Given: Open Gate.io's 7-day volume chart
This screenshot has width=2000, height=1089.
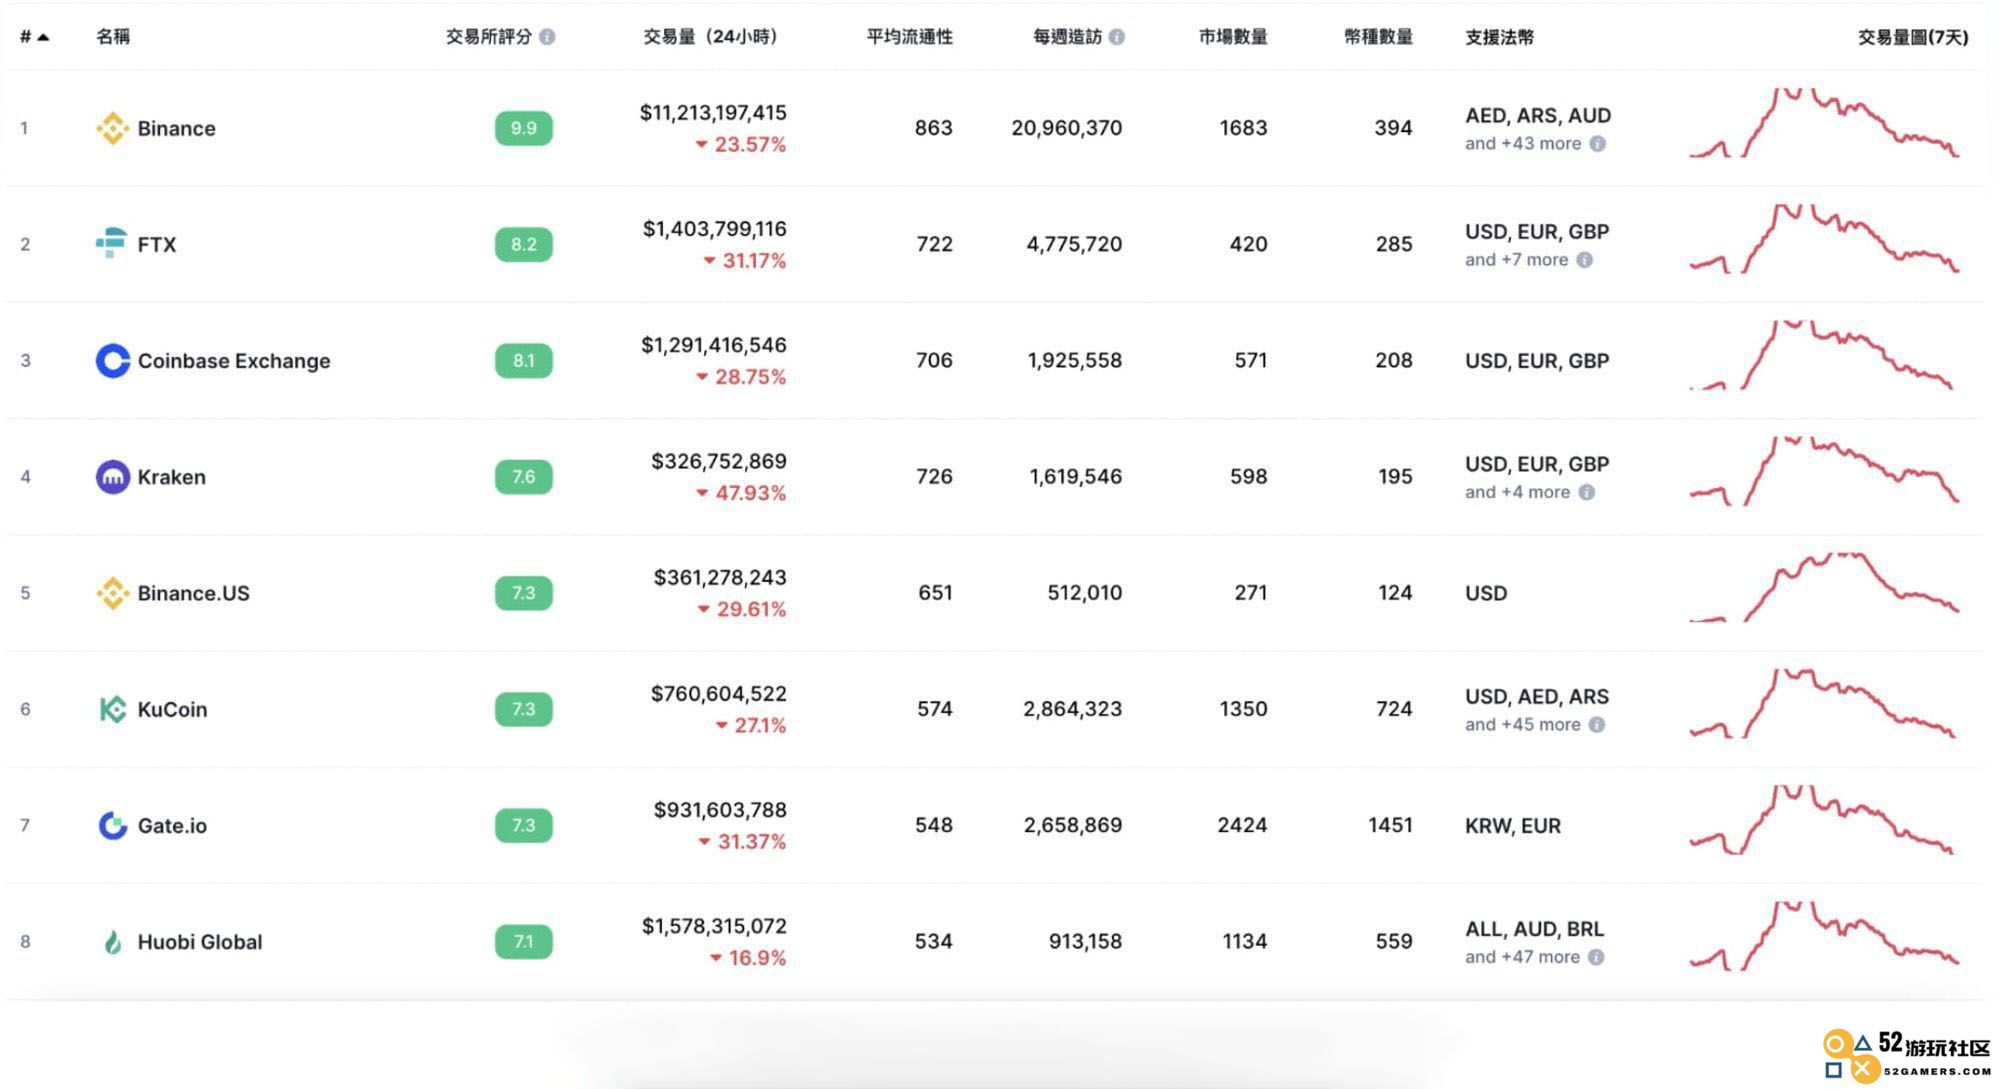Looking at the screenshot, I should (x=1821, y=820).
